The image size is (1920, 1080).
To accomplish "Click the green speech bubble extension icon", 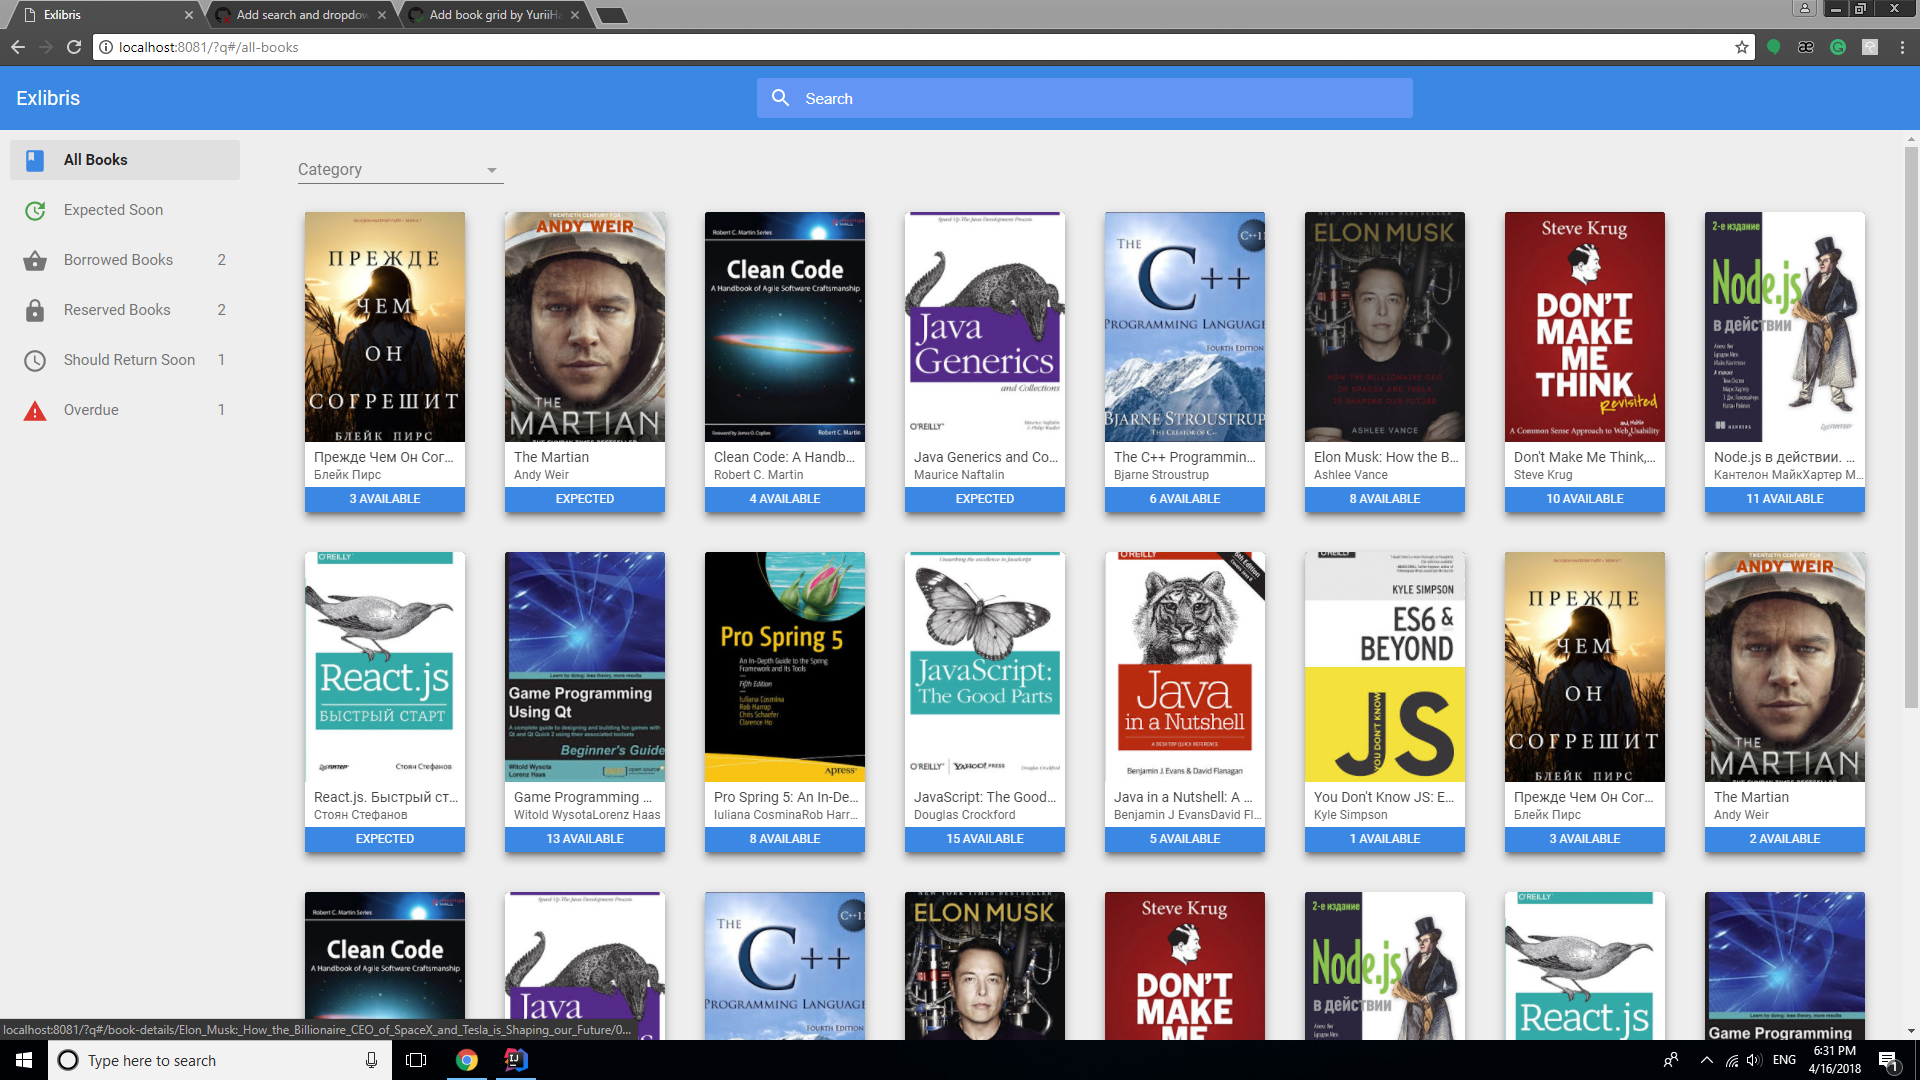I will point(1774,47).
